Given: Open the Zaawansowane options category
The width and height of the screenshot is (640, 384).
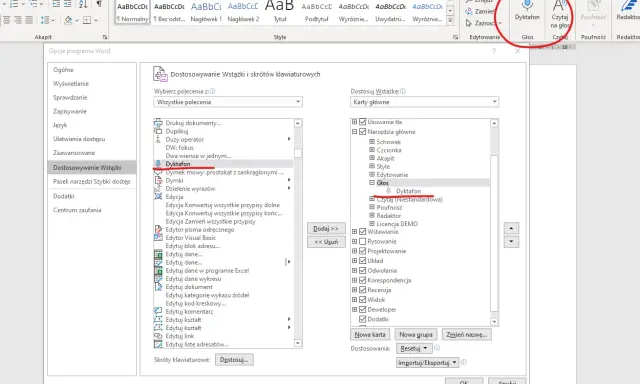Looking at the screenshot, I should 74,153.
